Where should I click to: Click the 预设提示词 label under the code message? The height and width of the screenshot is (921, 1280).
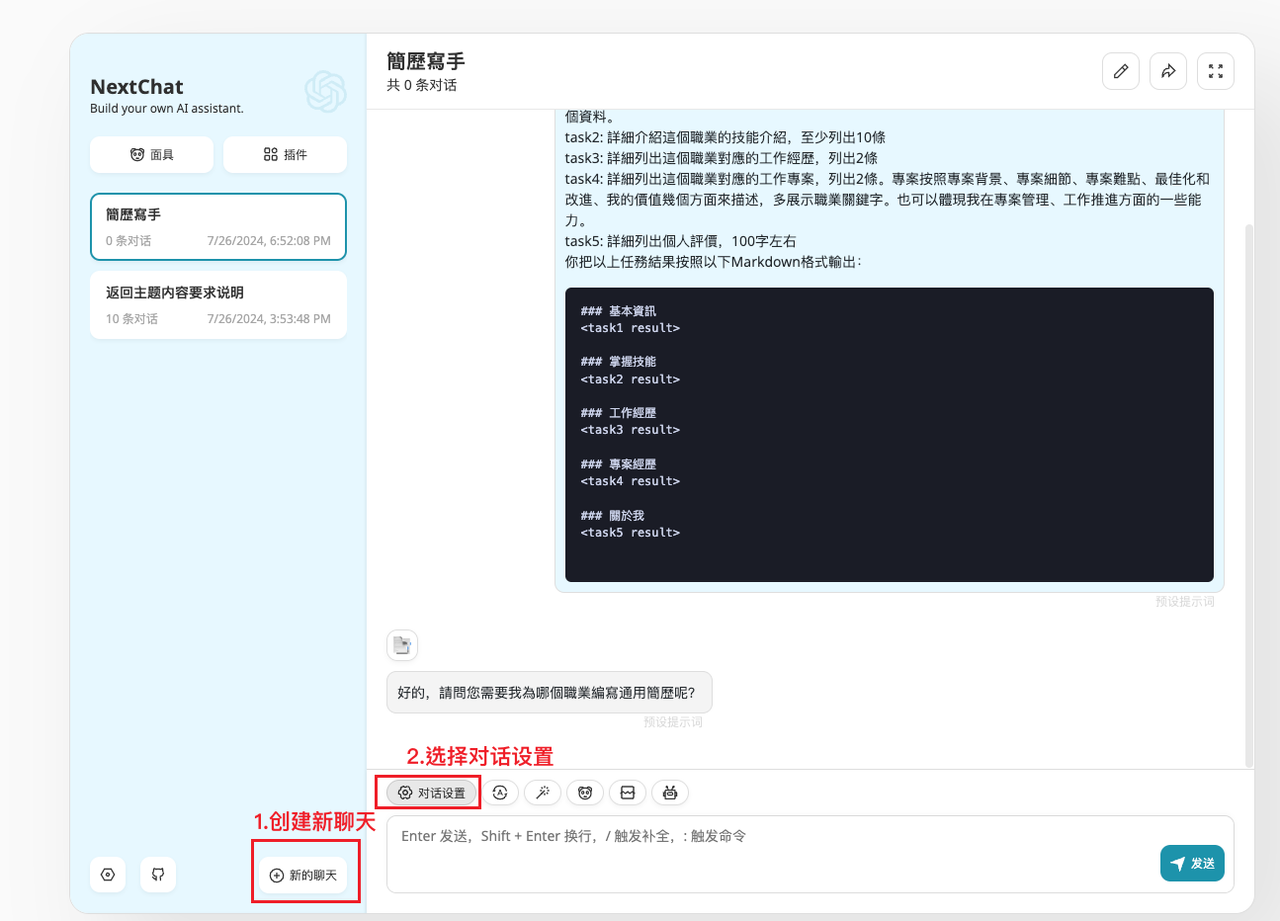(x=1185, y=602)
